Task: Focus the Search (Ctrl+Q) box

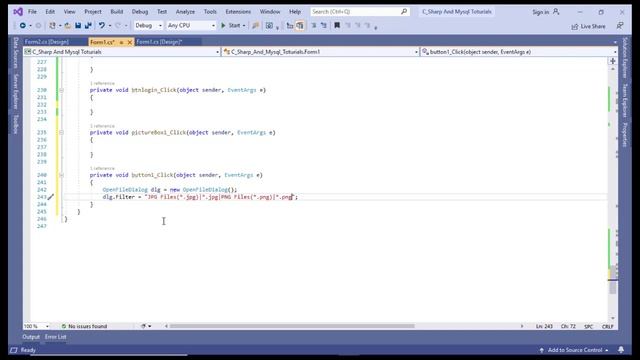Action: click(x=359, y=11)
